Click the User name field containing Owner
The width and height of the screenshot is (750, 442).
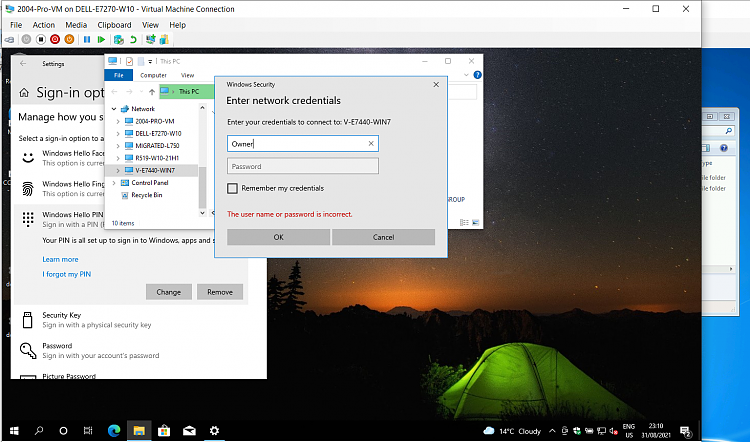click(303, 144)
